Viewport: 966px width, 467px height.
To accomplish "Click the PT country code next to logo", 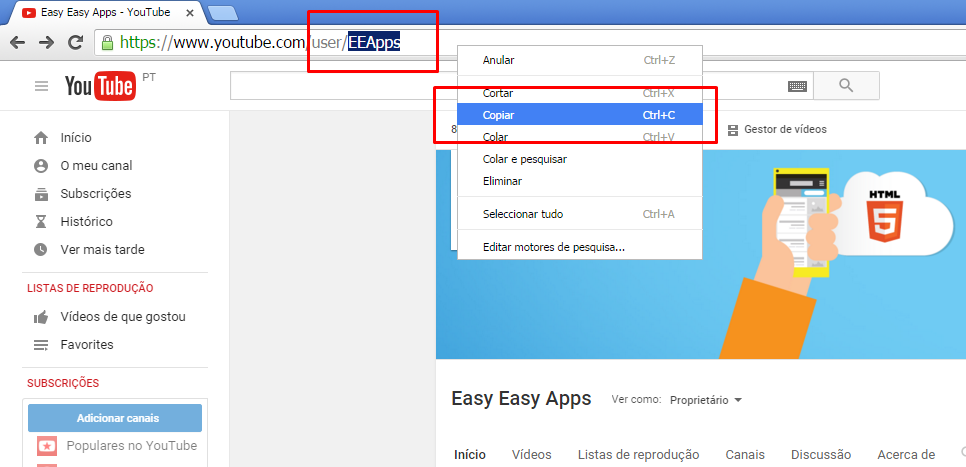I will coord(148,78).
